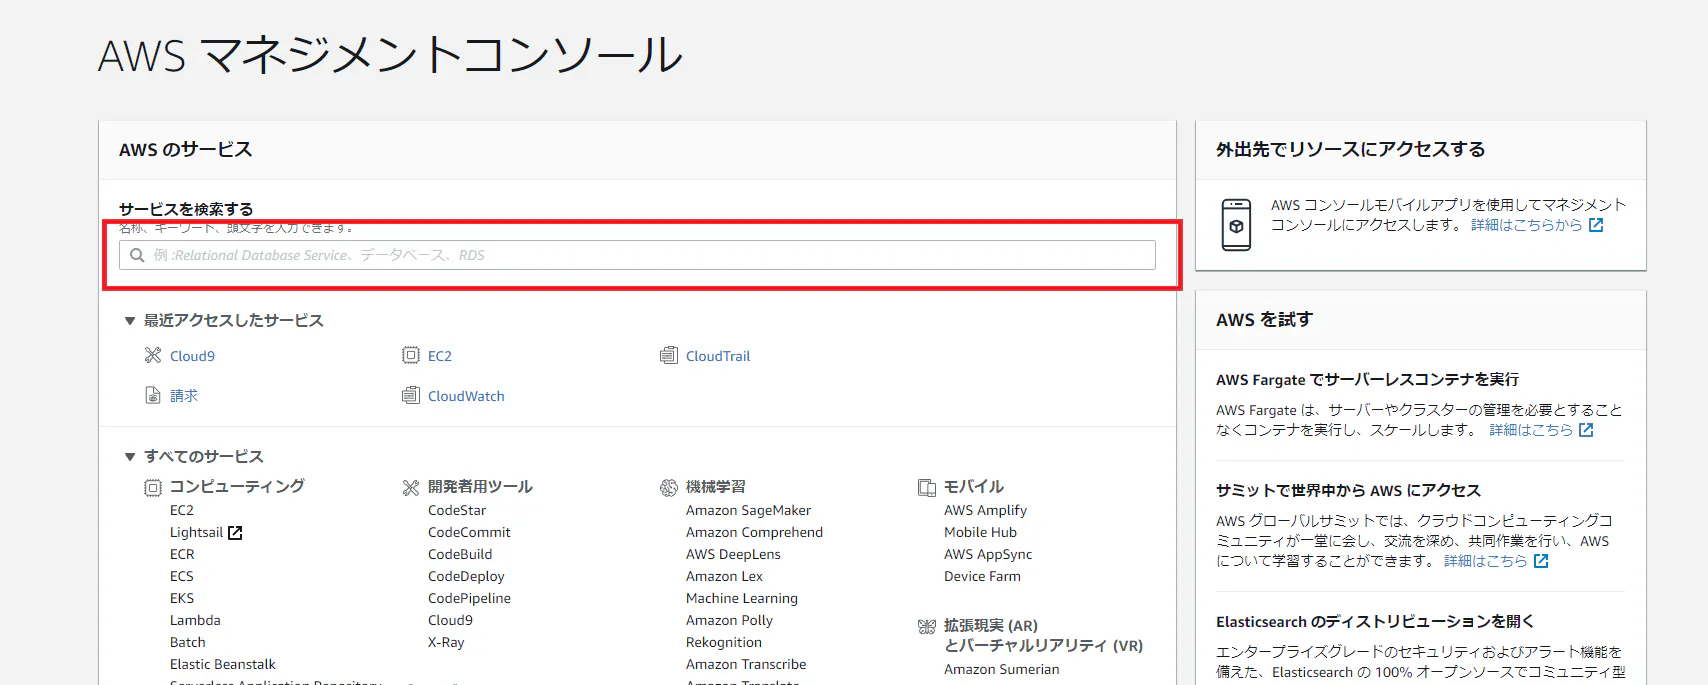Open EC2 under コンピューティング
This screenshot has height=685, width=1708.
[182, 510]
